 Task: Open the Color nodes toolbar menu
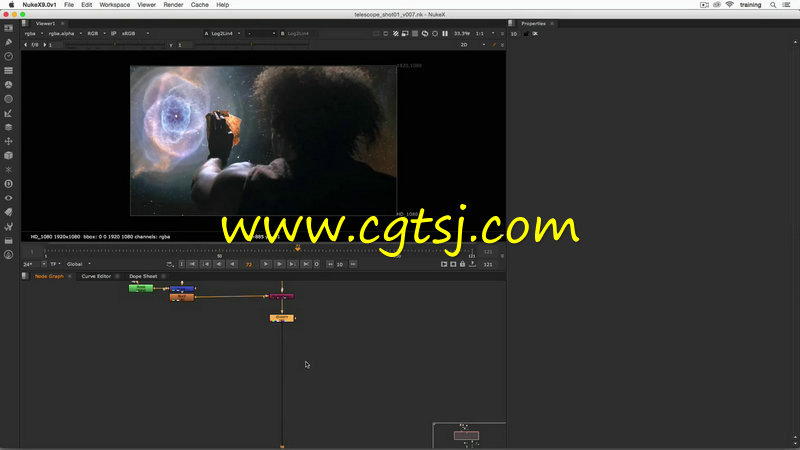[x=9, y=85]
